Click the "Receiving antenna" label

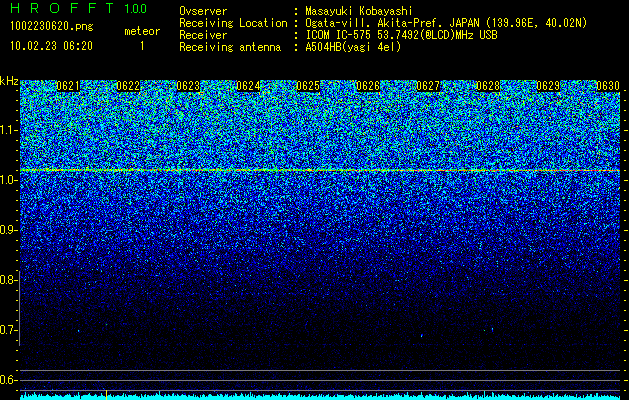point(230,47)
